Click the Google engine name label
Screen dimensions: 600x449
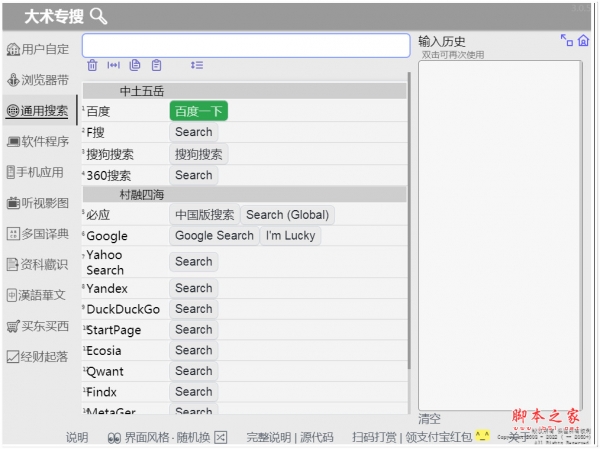point(107,236)
